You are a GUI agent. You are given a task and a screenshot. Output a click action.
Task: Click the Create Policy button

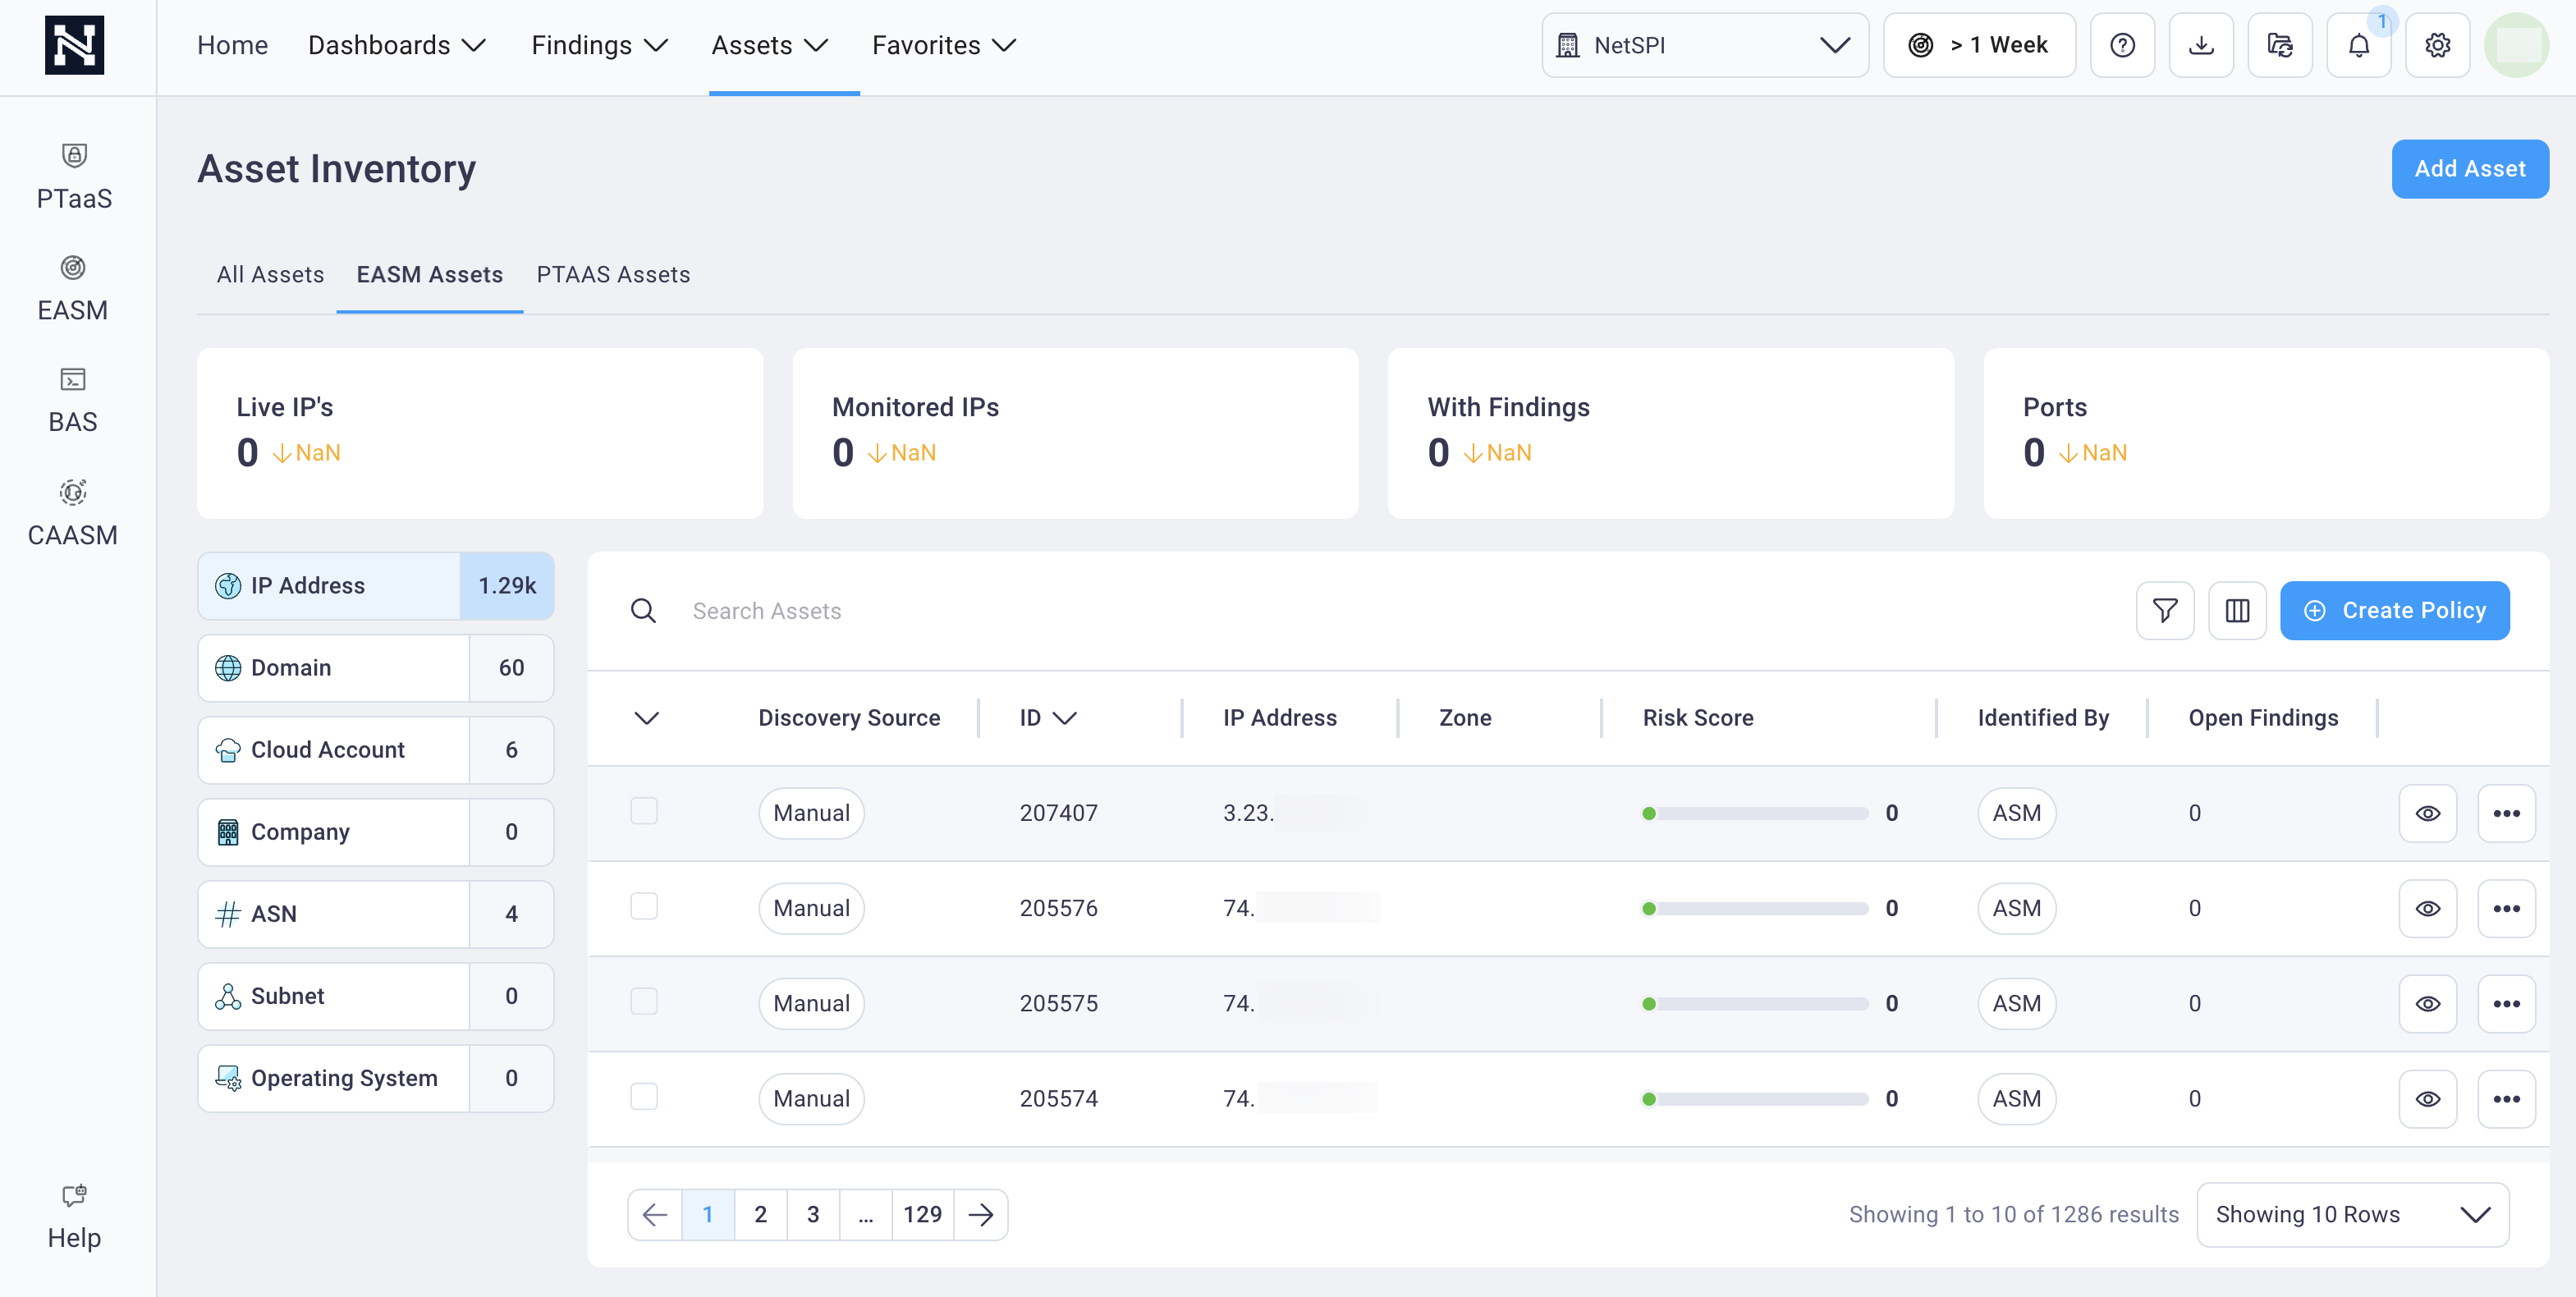2394,611
